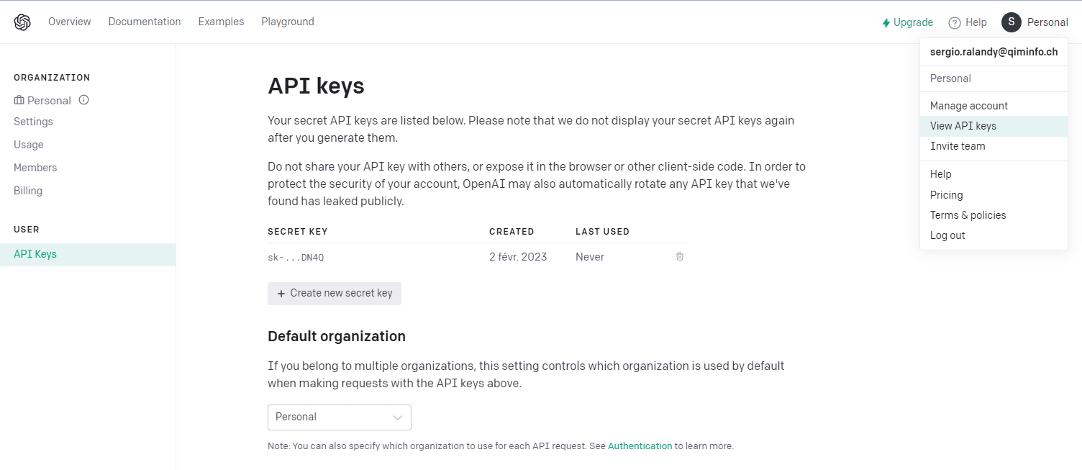The height and width of the screenshot is (470, 1082).
Task: Click the Help question mark icon
Action: click(x=954, y=23)
